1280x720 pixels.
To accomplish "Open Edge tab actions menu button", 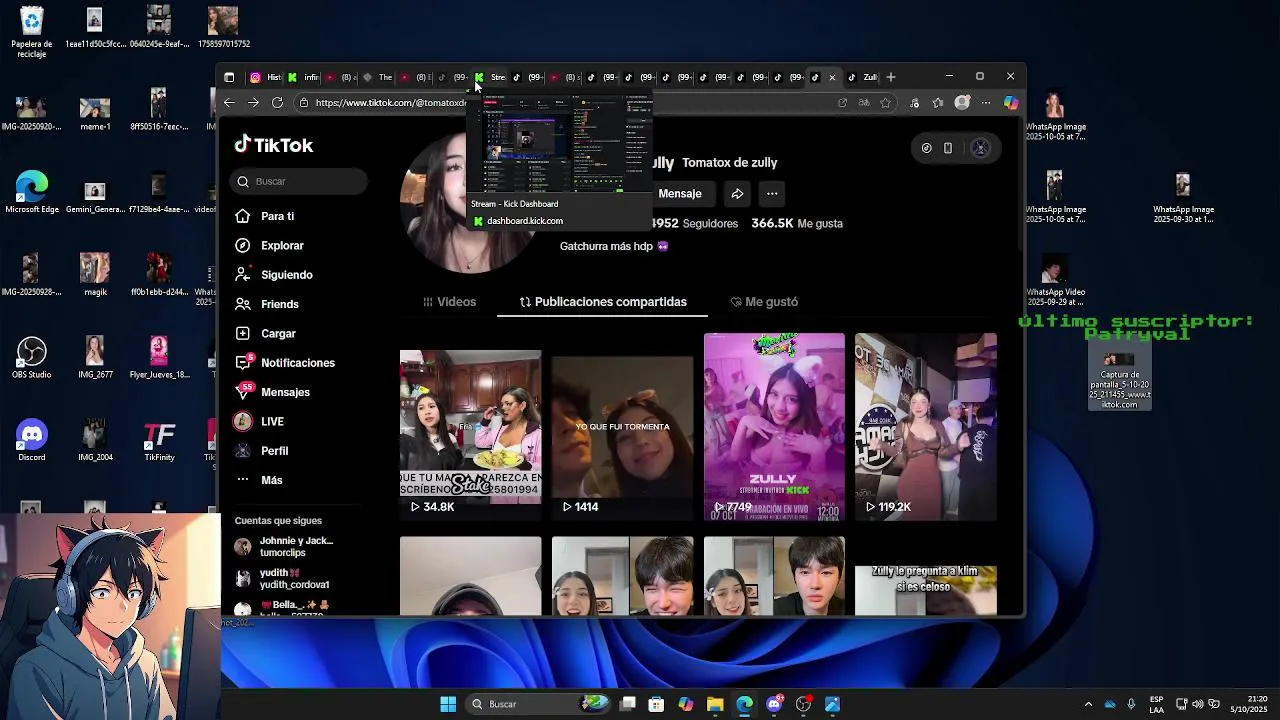I will click(x=229, y=77).
